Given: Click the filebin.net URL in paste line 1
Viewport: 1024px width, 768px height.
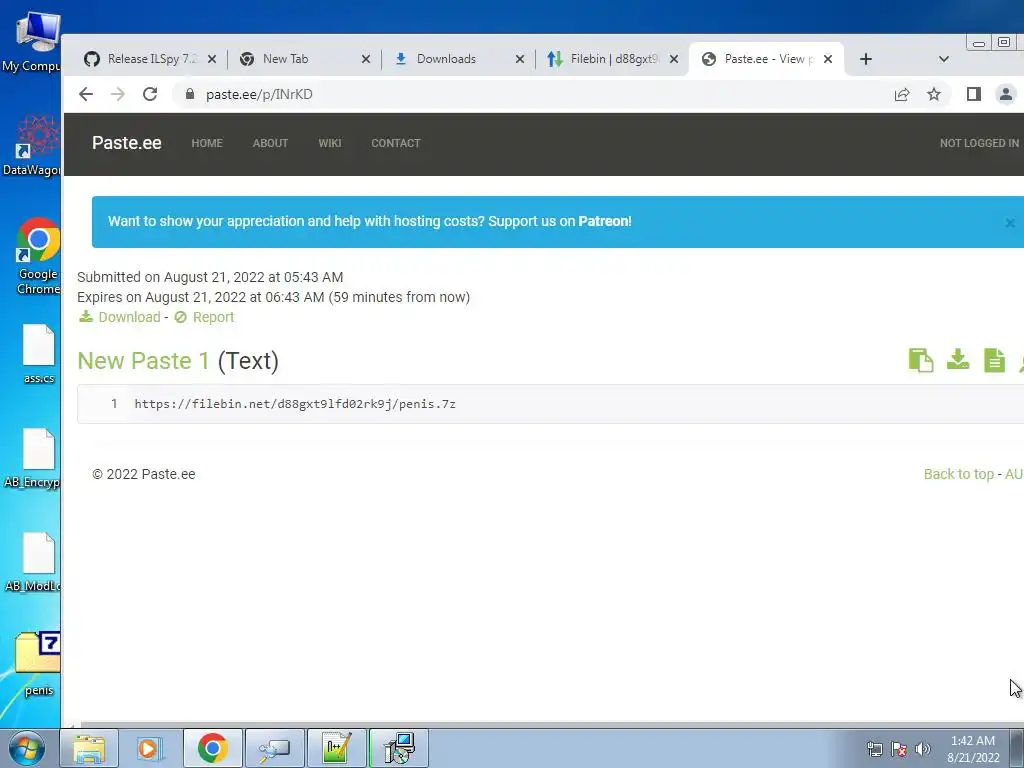Looking at the screenshot, I should (295, 404).
